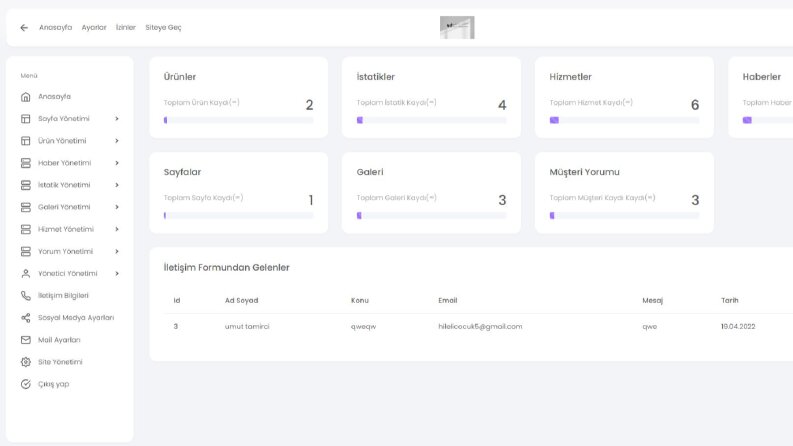Open Mail Ayarları page
This screenshot has height=446, width=793.
(59, 340)
